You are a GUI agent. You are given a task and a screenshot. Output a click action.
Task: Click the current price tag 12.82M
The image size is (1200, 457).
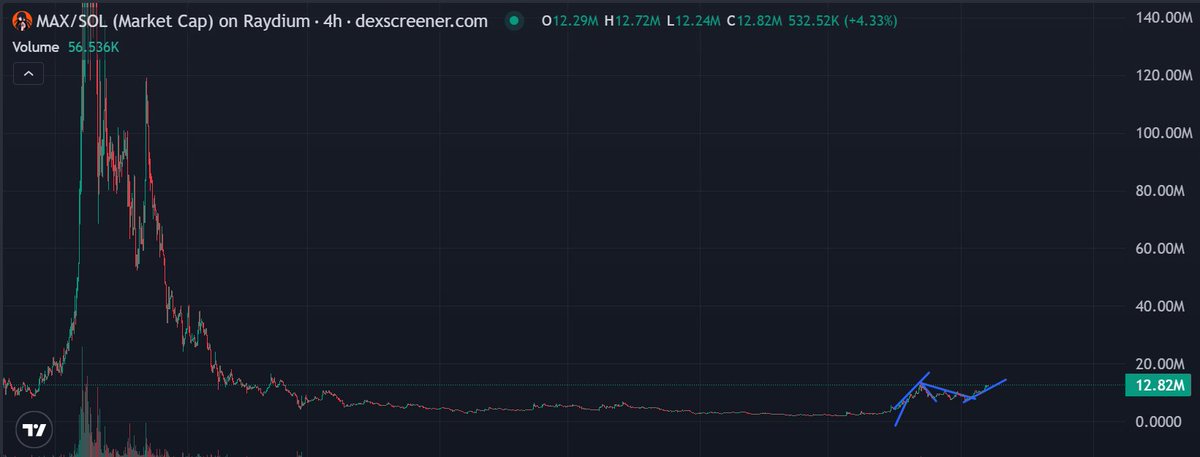(x=1159, y=385)
